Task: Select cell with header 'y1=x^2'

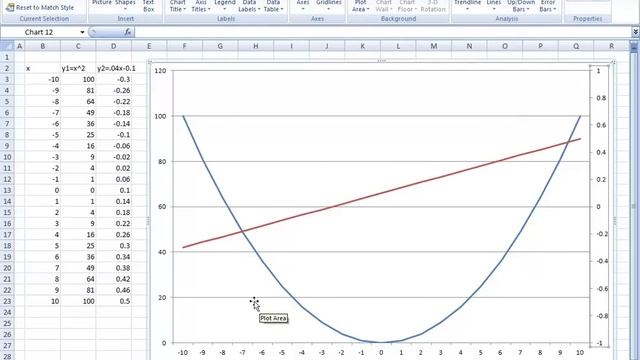Action: pos(78,68)
